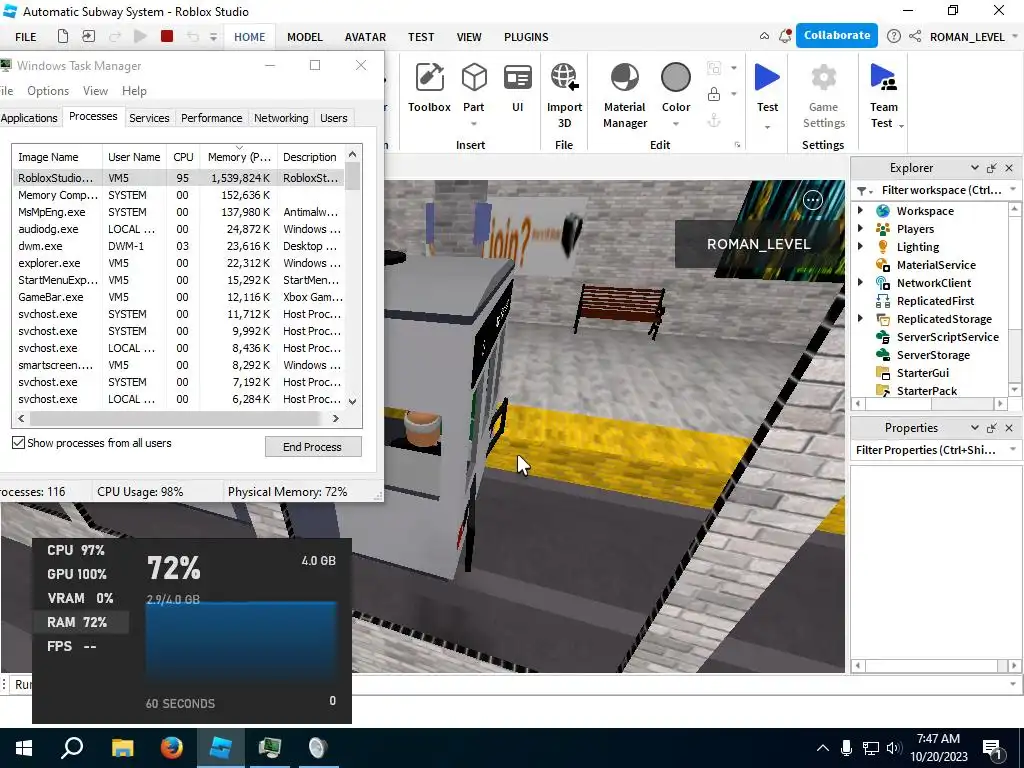Image resolution: width=1024 pixels, height=768 pixels.
Task: Select MaterialService in Explorer
Action: 936,265
